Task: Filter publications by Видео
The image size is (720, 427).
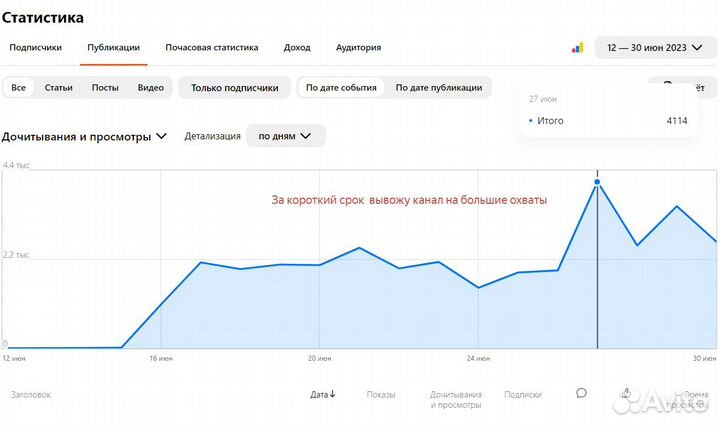Action: [151, 88]
